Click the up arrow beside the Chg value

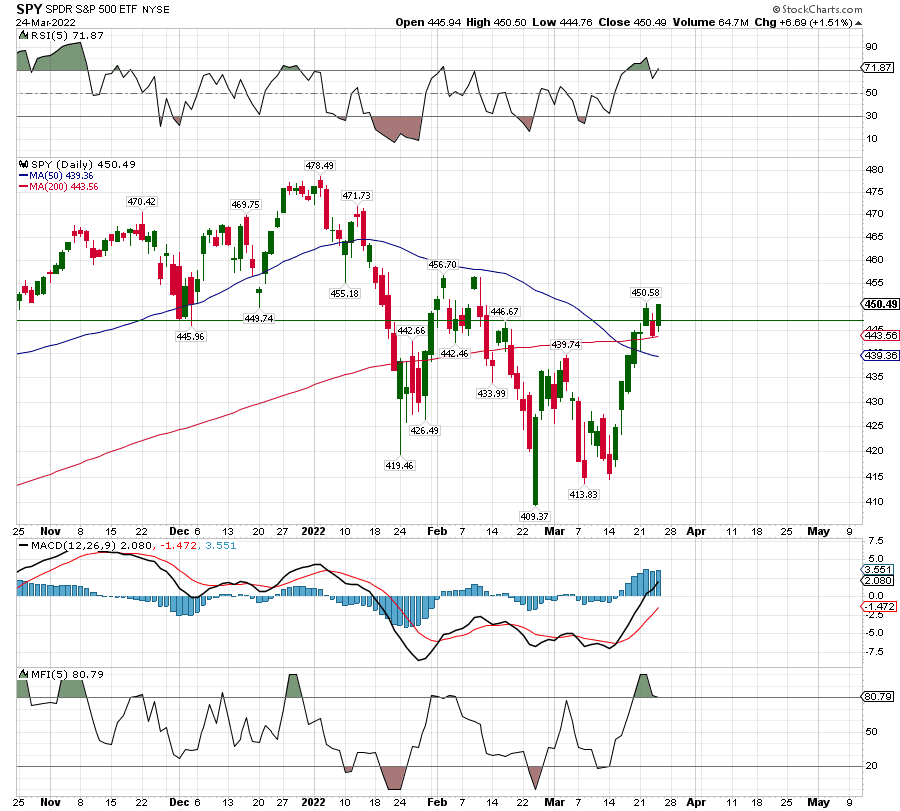(x=858, y=23)
